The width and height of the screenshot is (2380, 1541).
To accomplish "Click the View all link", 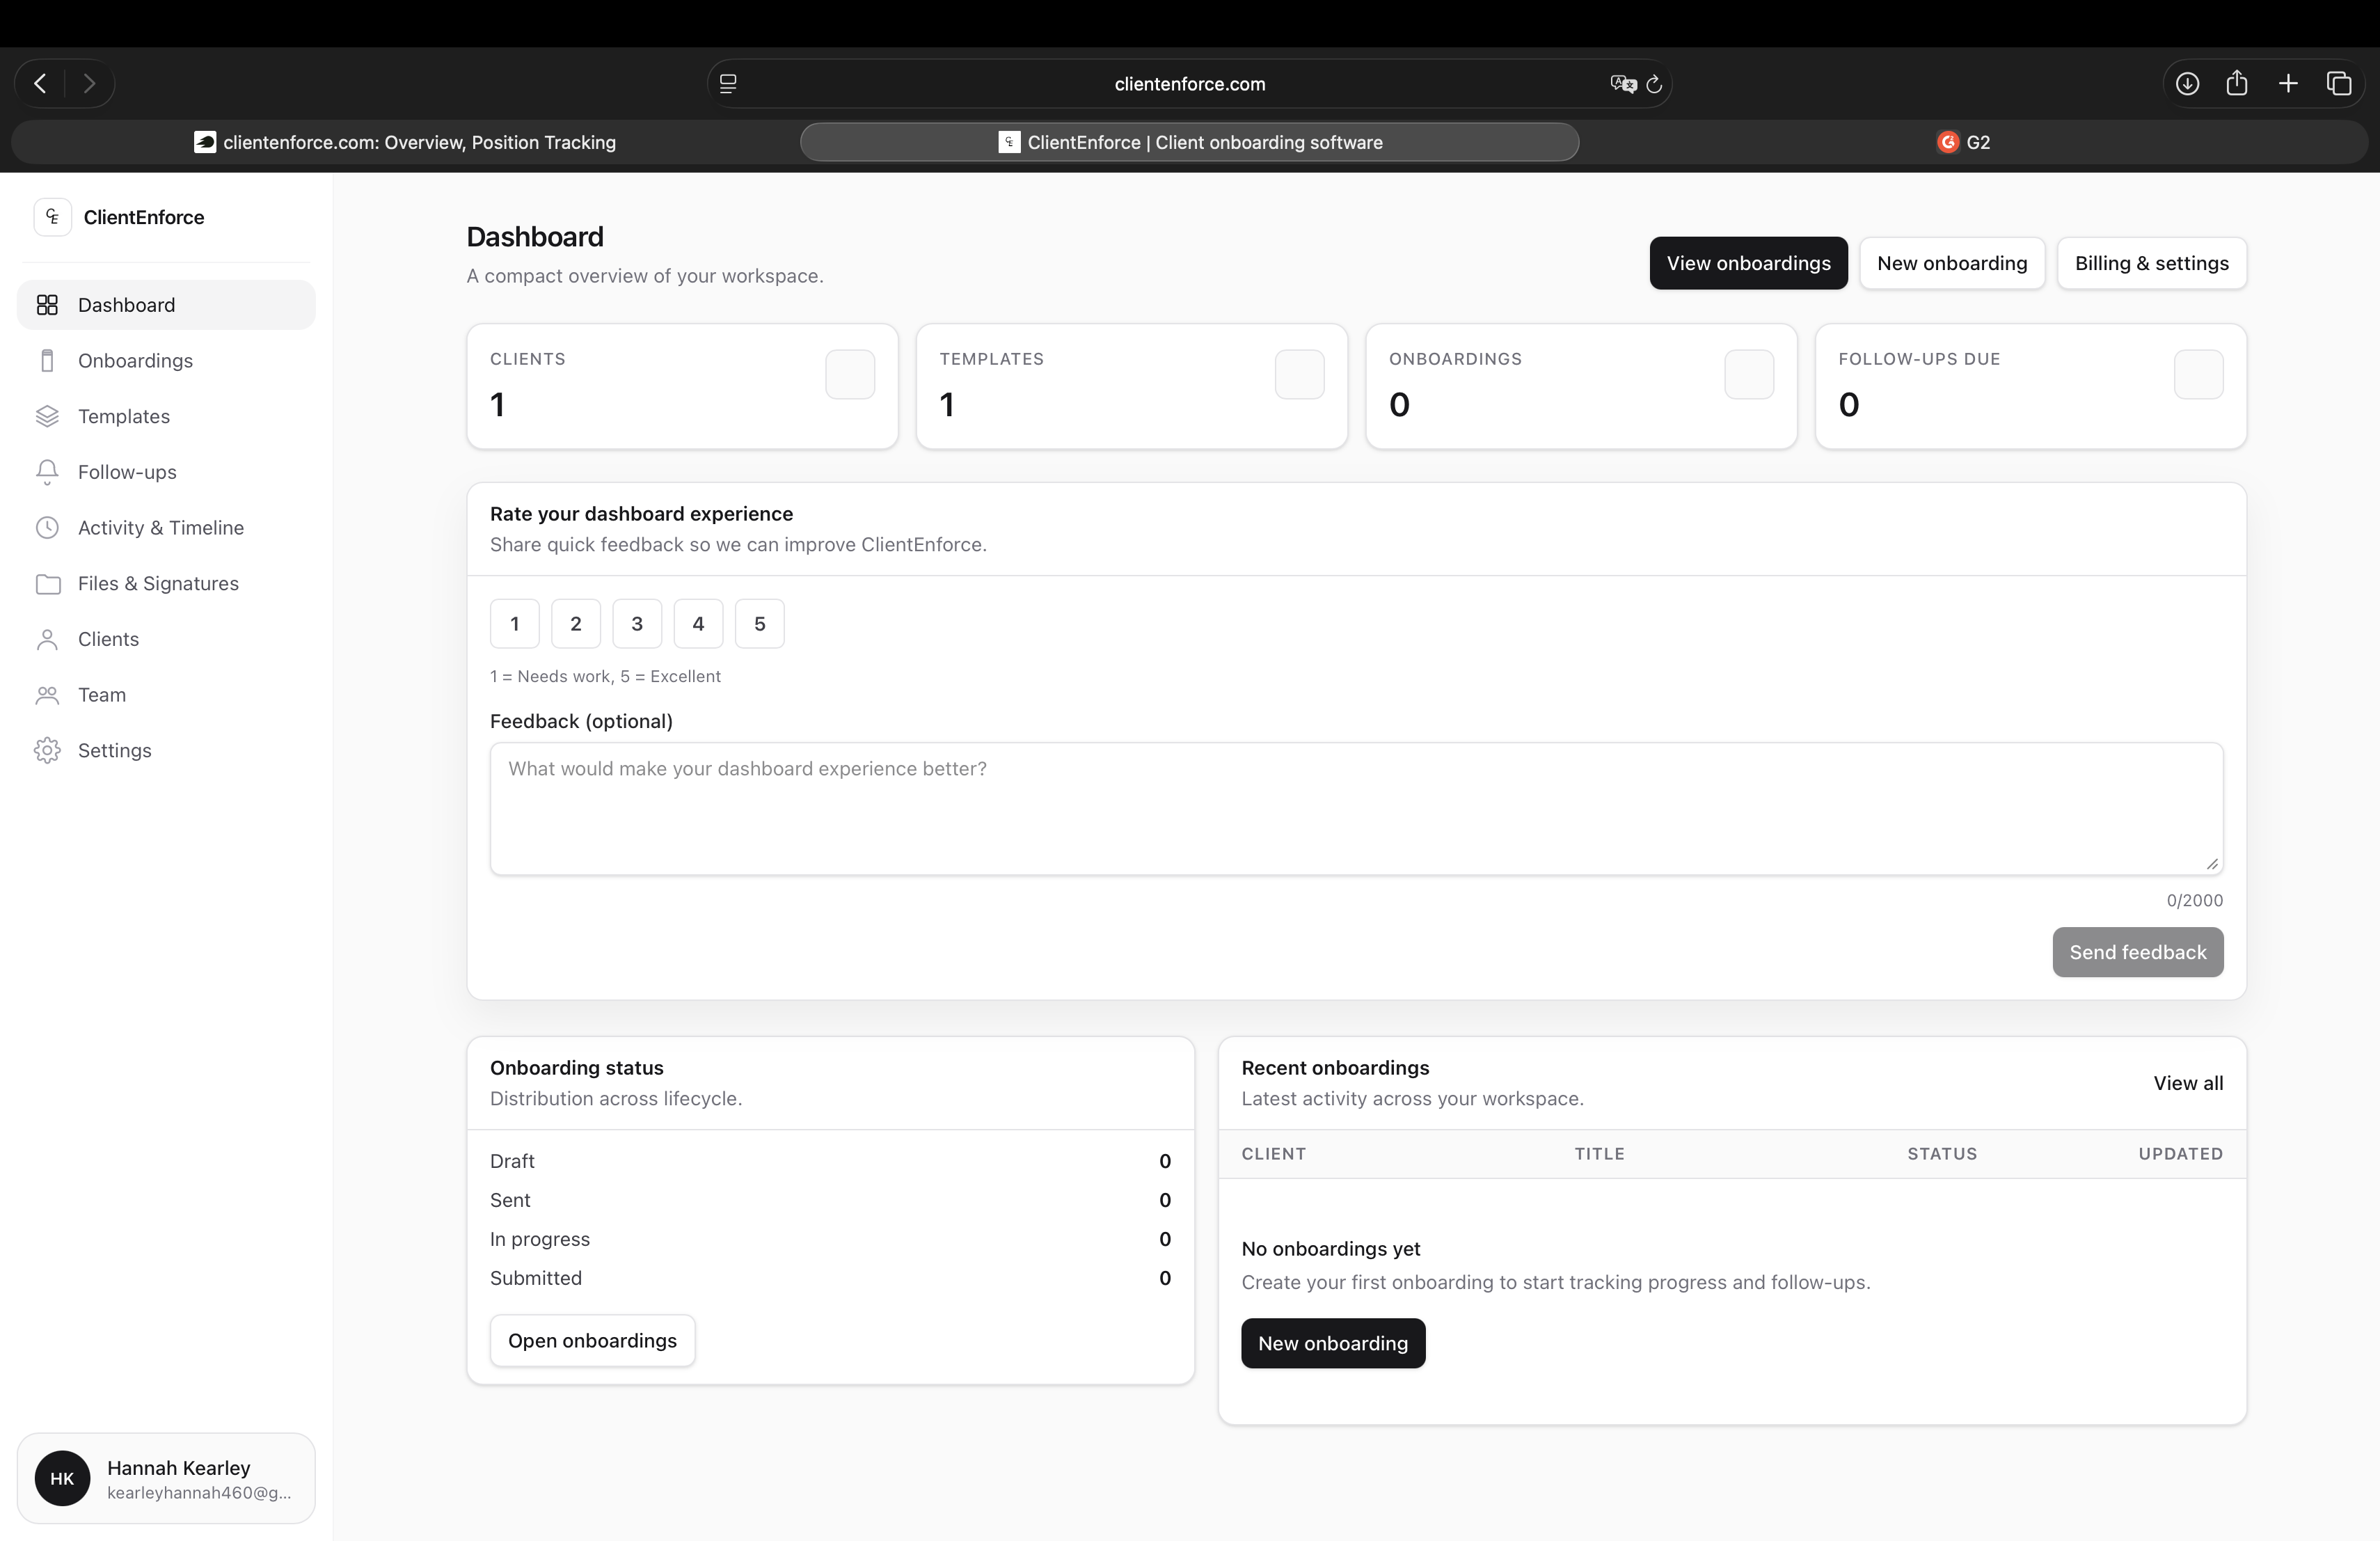I will 2188,1083.
